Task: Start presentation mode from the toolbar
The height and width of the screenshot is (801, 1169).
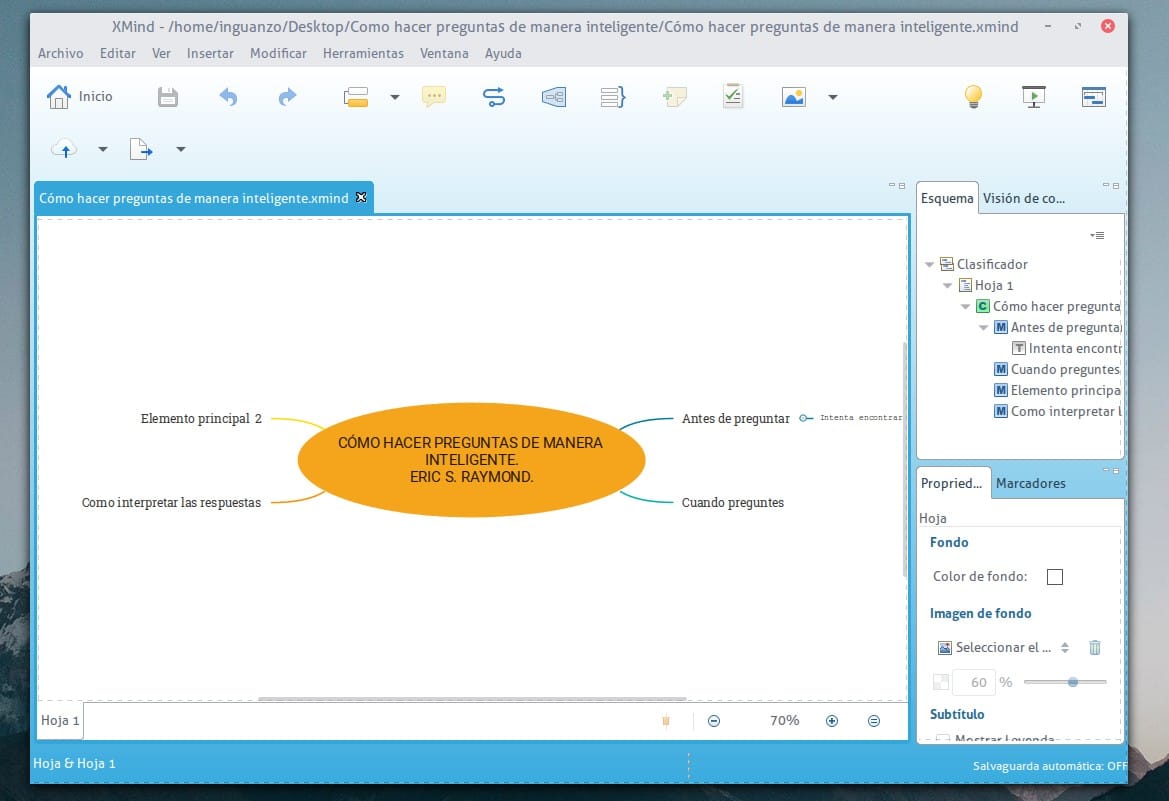Action: (1033, 97)
